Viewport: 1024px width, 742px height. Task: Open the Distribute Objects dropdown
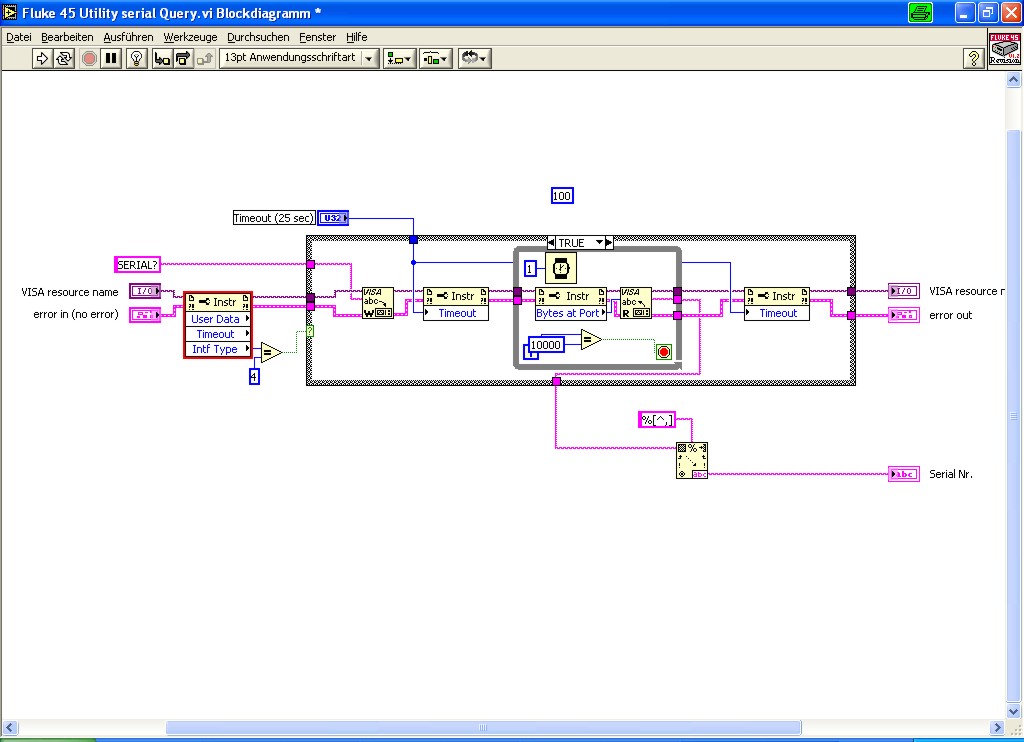436,59
